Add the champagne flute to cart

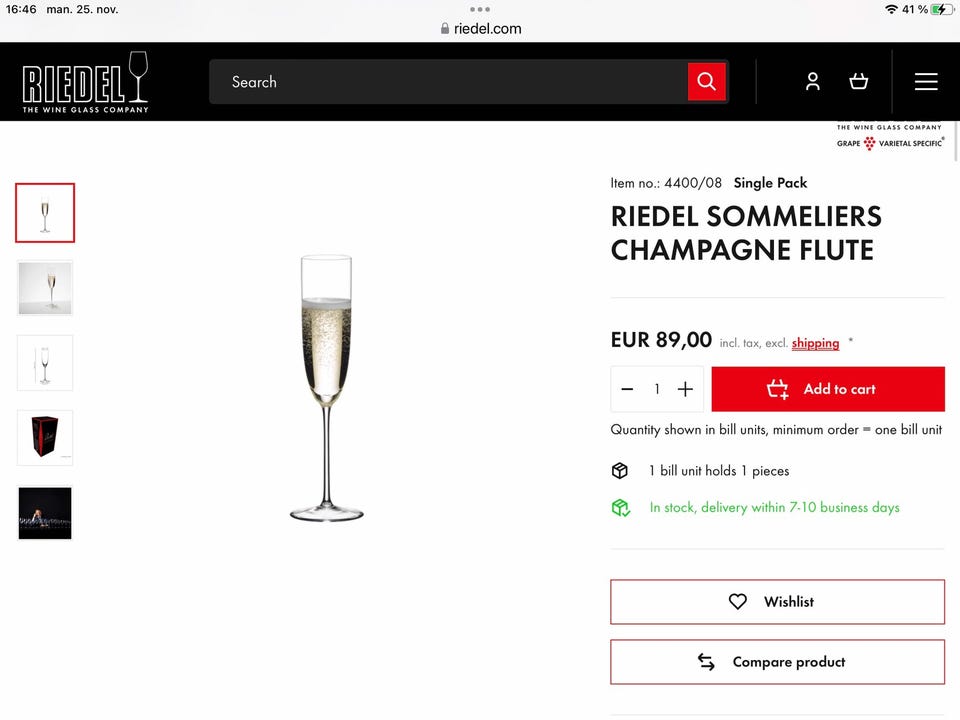828,389
